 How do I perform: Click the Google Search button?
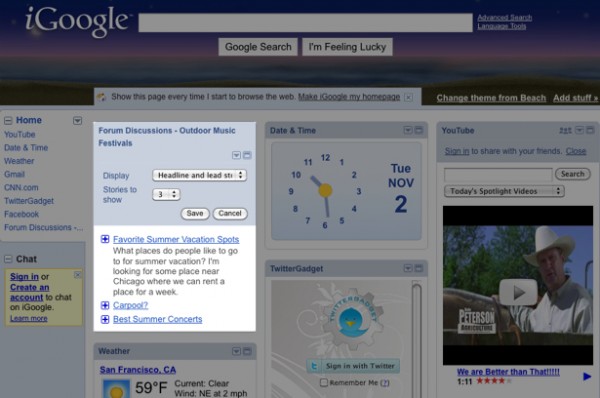point(258,47)
